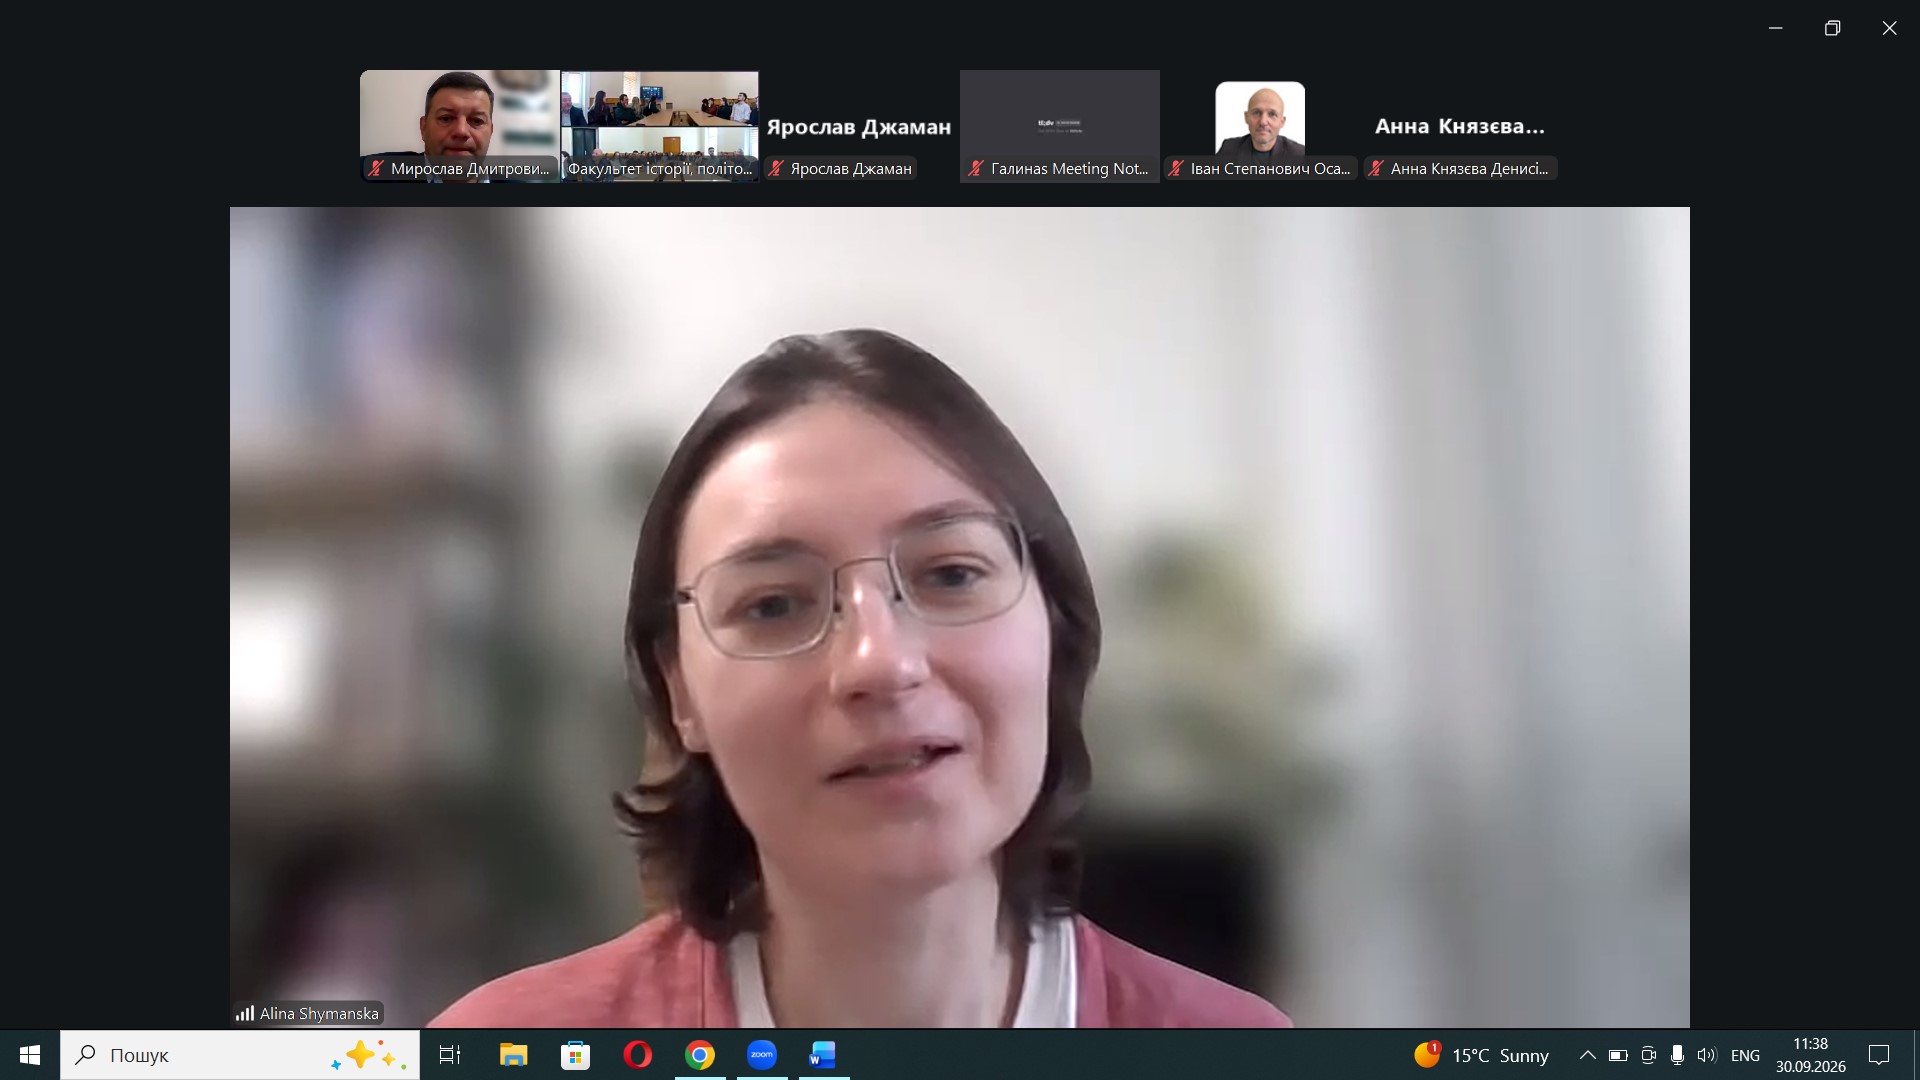Check the battery status icon
This screenshot has height=1080, width=1920.
point(1618,1055)
